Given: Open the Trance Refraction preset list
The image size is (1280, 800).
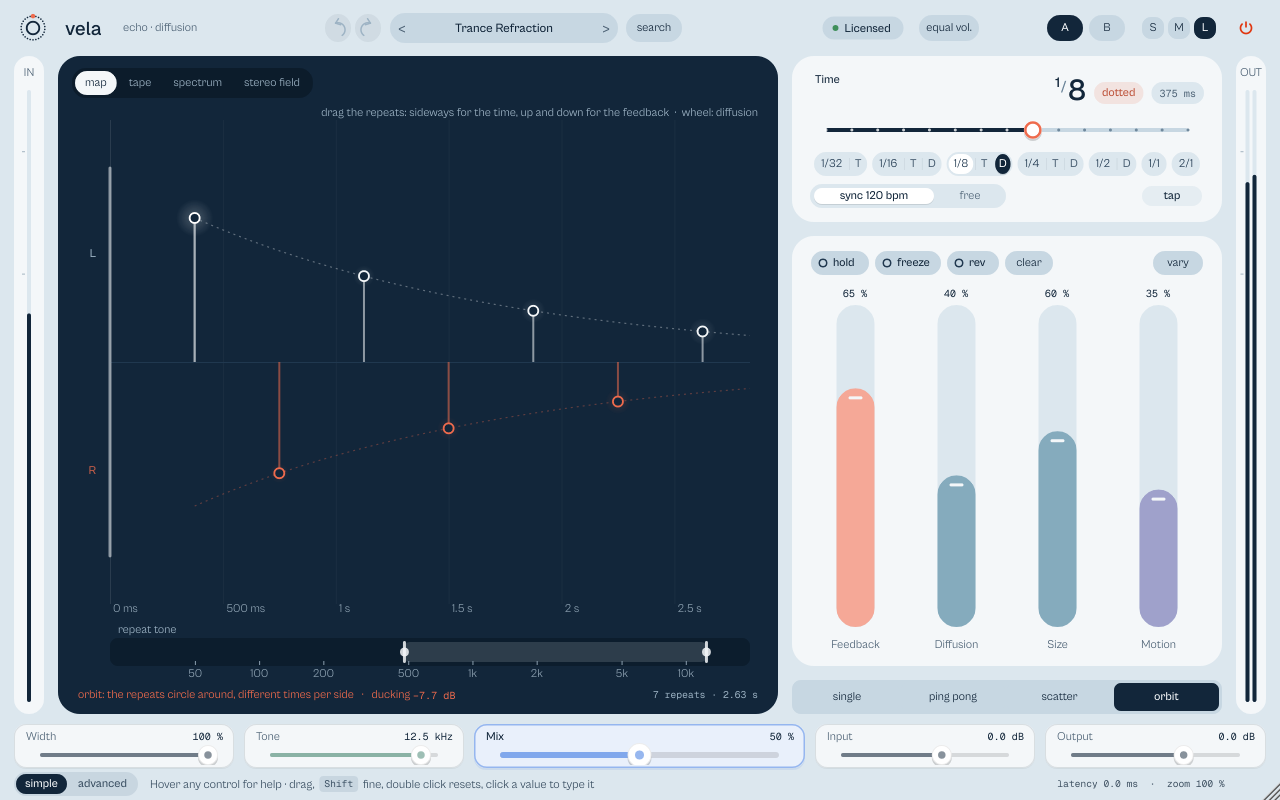Looking at the screenshot, I should tap(504, 28).
